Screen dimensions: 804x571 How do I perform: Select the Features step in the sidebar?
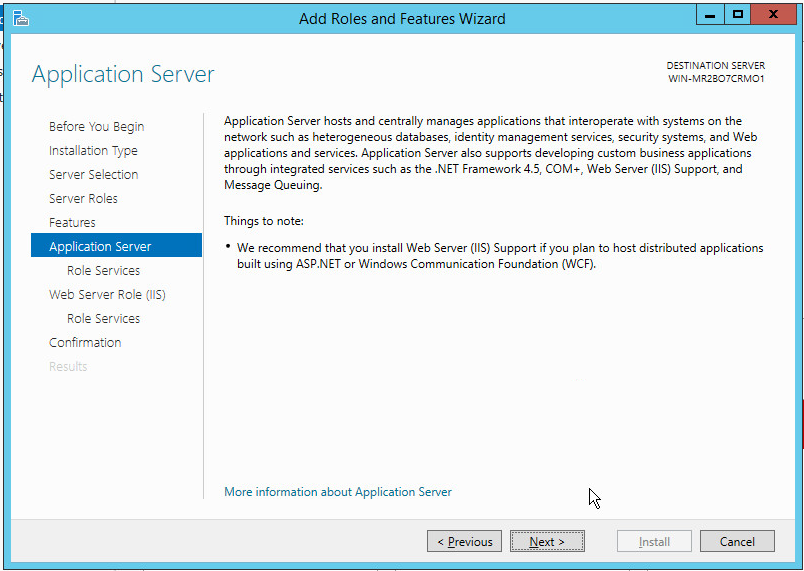(x=72, y=223)
